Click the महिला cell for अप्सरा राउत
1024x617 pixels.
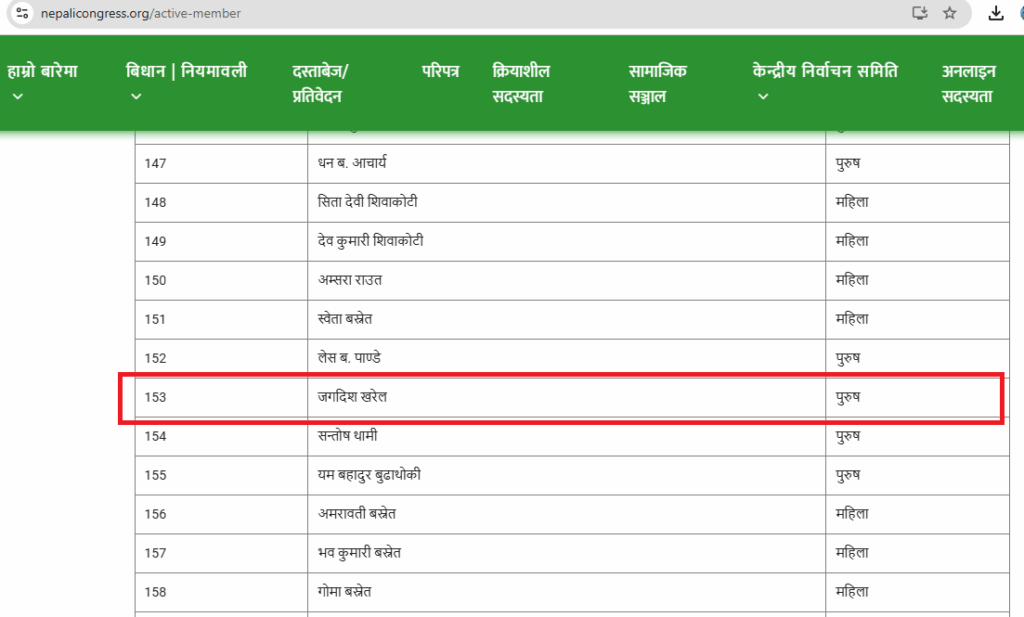(x=852, y=280)
